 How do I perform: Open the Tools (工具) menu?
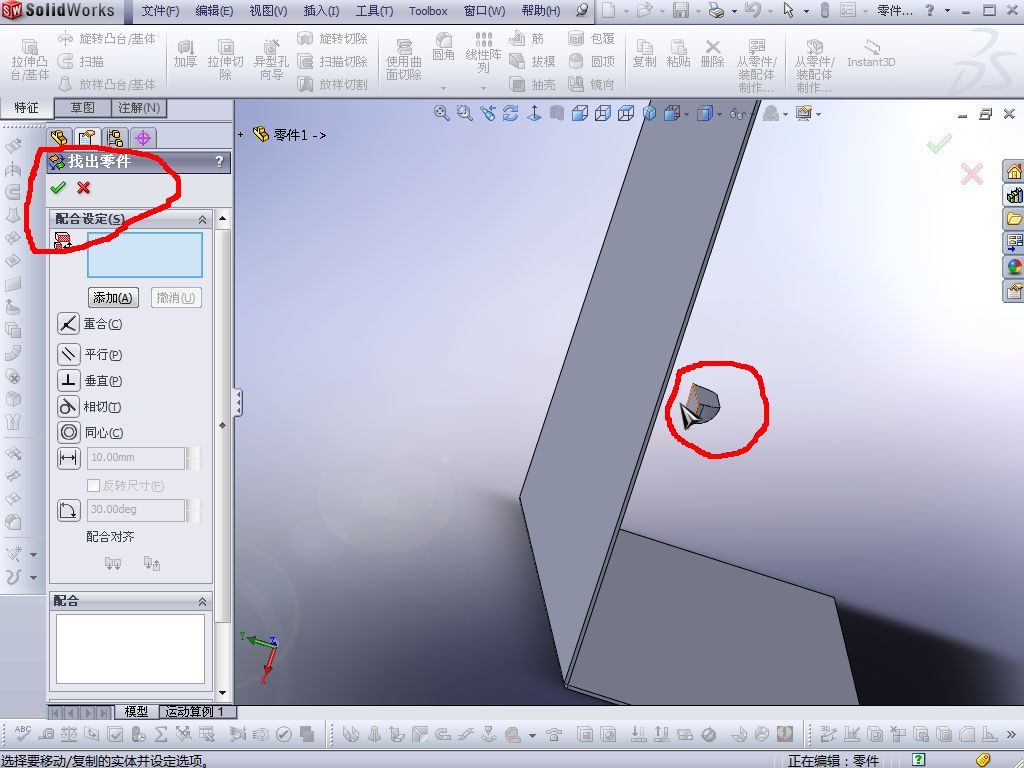374,11
